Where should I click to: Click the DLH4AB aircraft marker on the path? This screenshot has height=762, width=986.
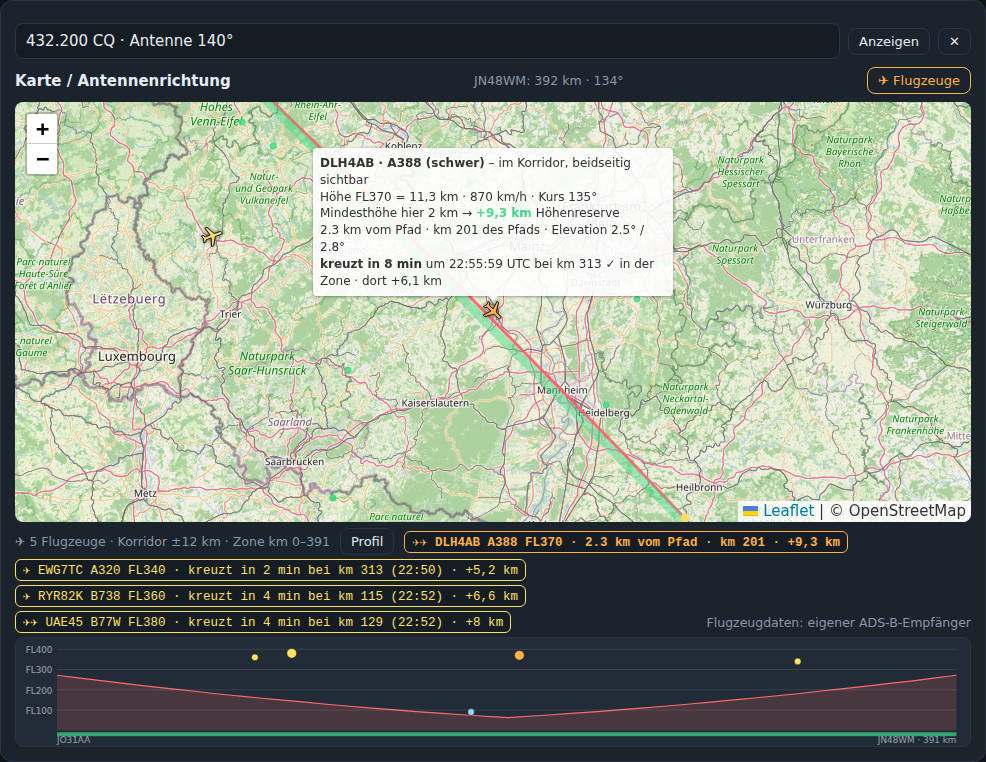[492, 310]
